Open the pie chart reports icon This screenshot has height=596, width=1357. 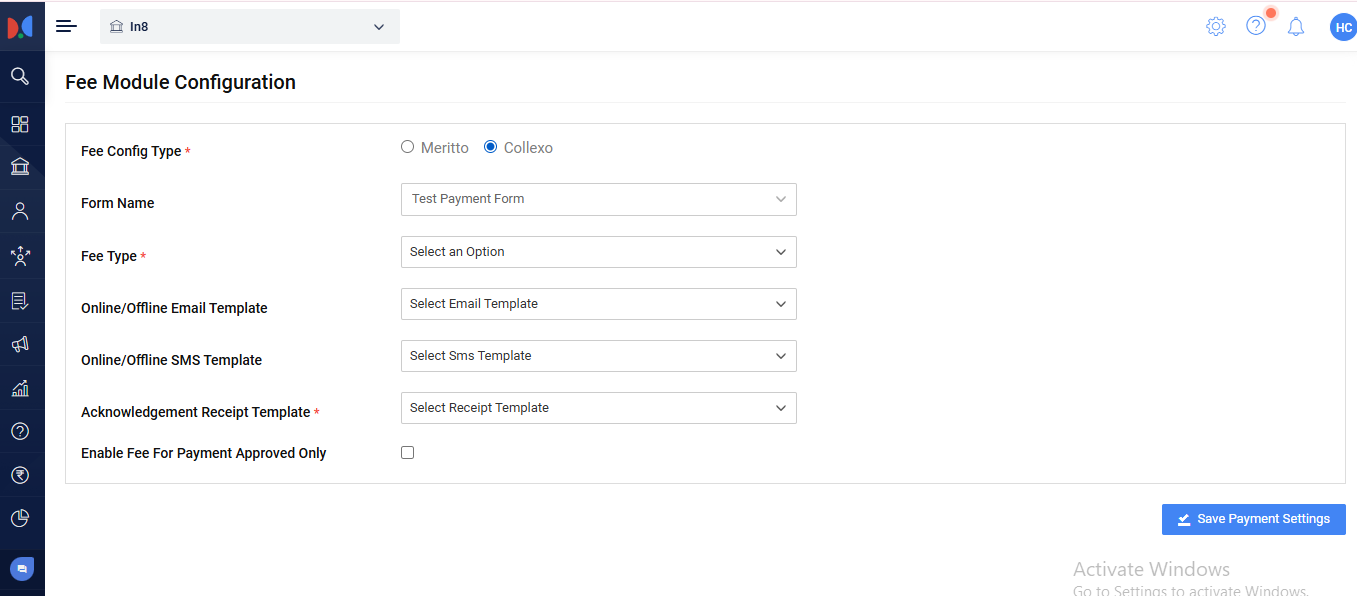20,518
